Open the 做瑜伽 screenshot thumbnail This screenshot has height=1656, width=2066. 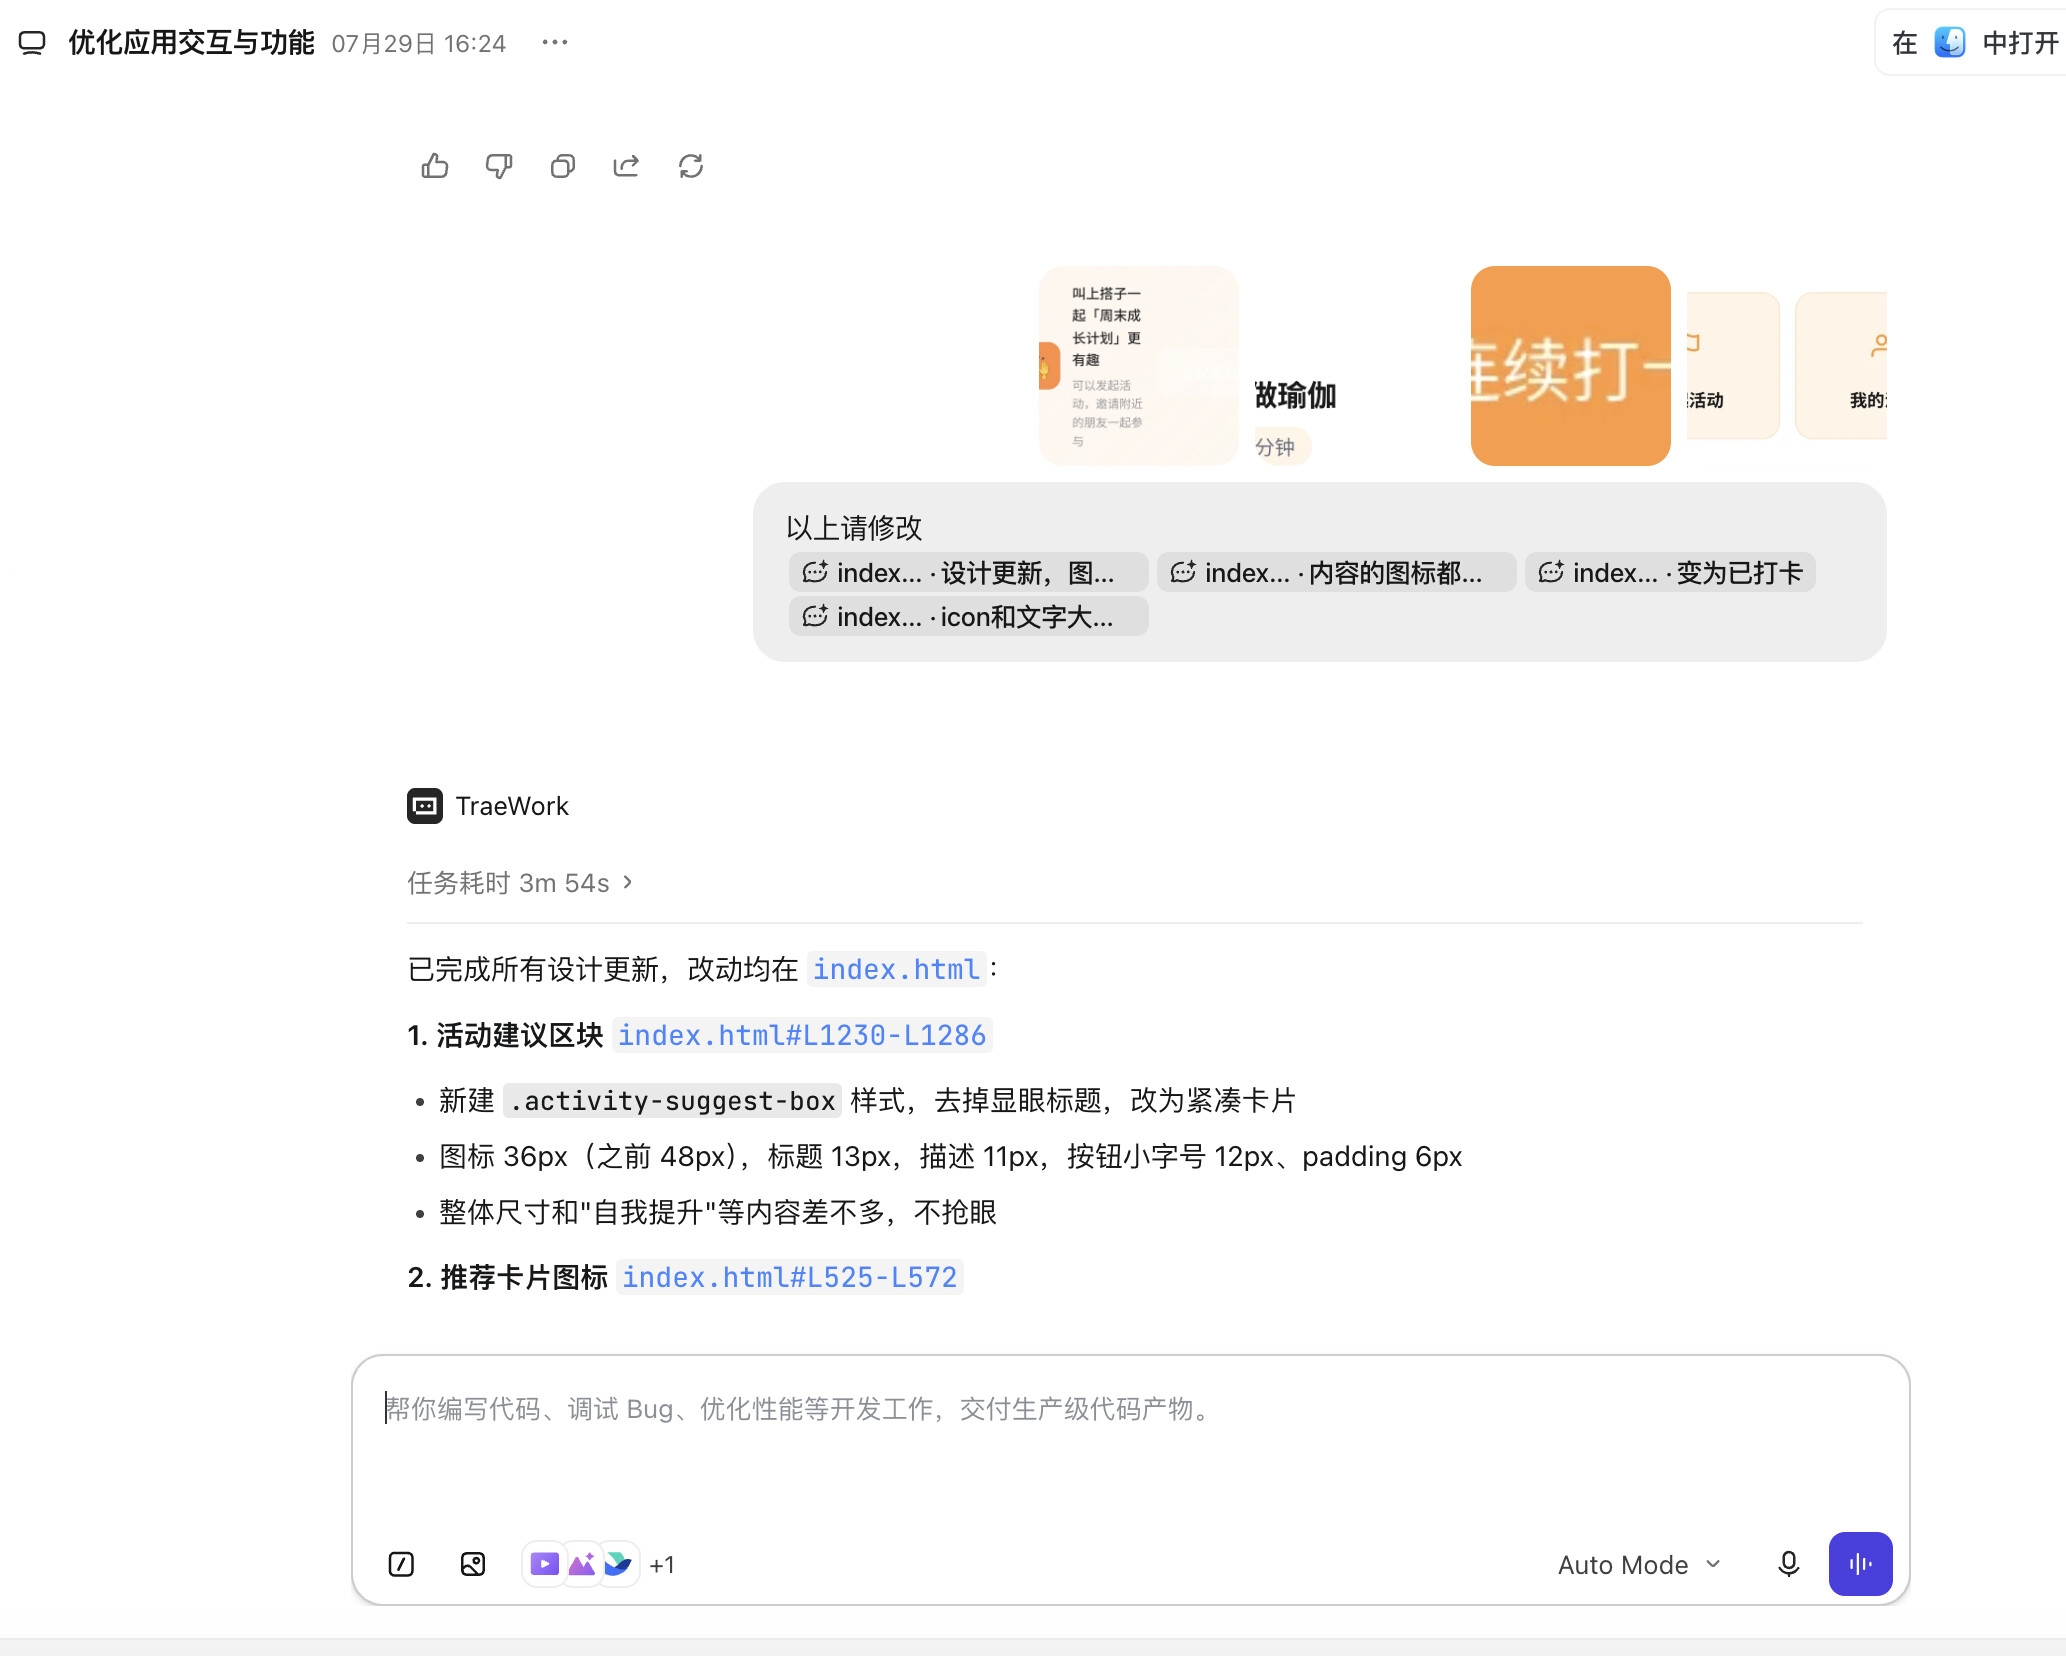pyautogui.click(x=1355, y=366)
